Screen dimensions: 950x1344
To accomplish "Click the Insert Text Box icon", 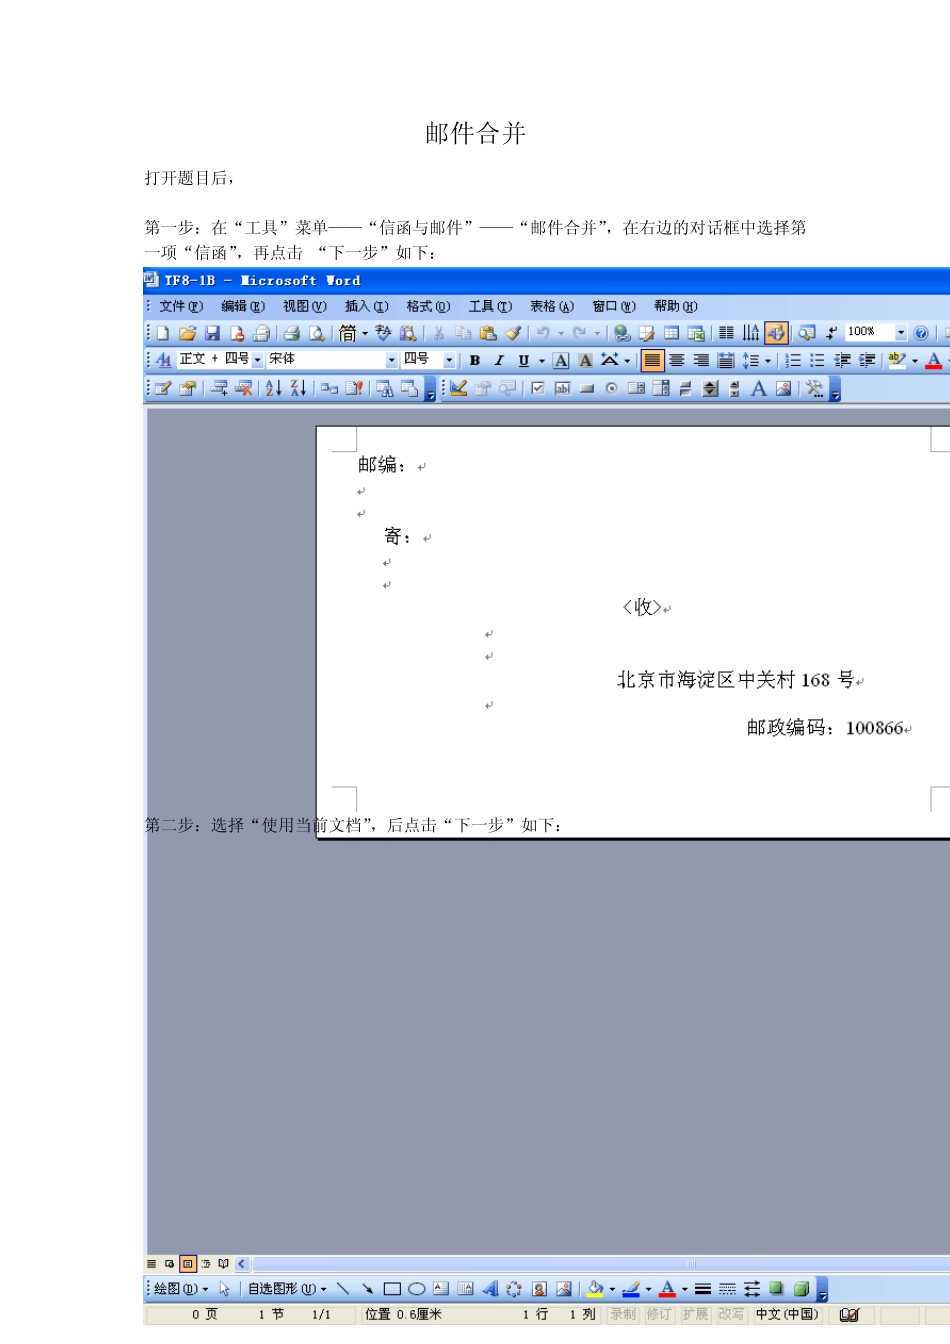I will 441,1289.
